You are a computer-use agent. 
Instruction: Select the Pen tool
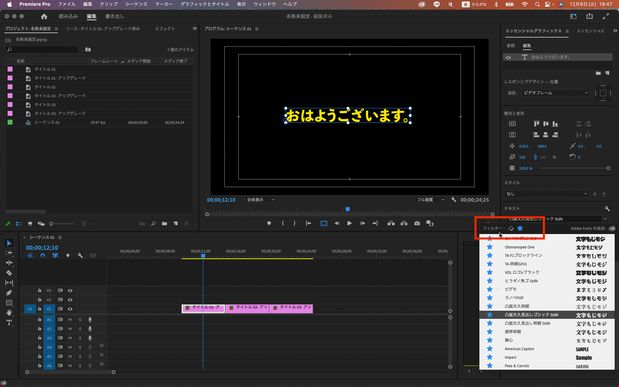pyautogui.click(x=9, y=293)
